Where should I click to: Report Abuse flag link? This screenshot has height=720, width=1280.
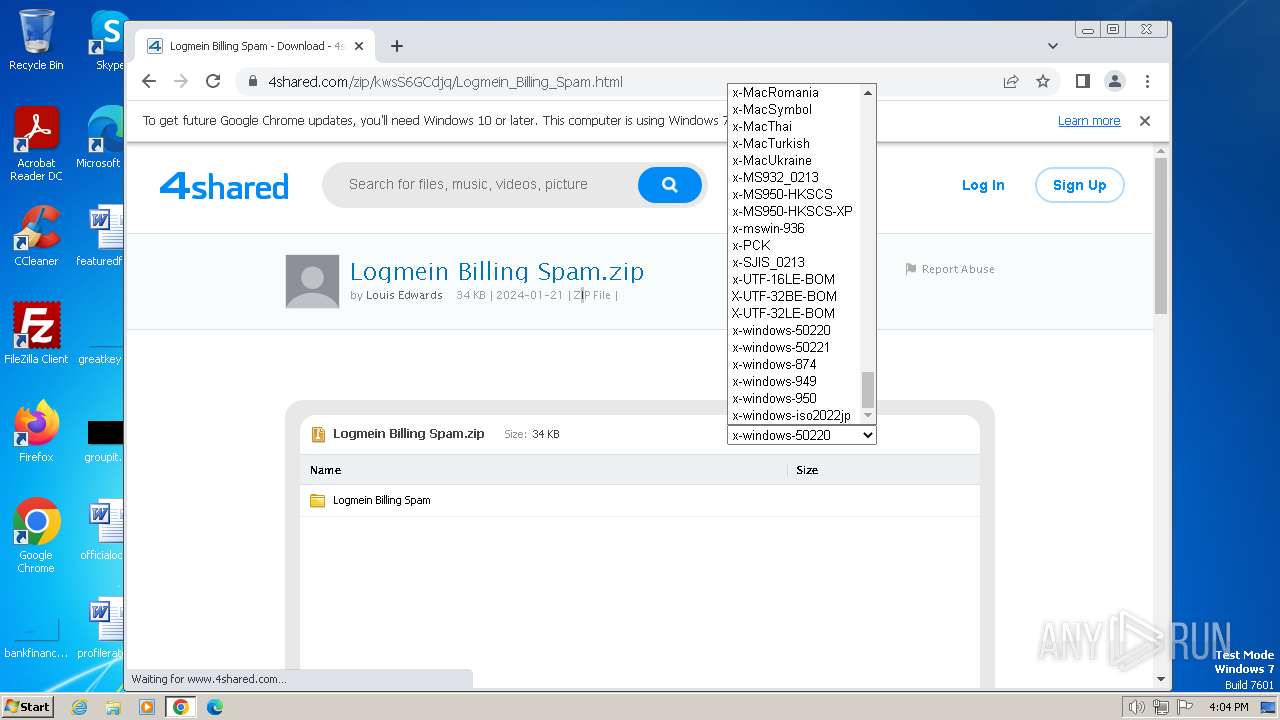tap(949, 269)
